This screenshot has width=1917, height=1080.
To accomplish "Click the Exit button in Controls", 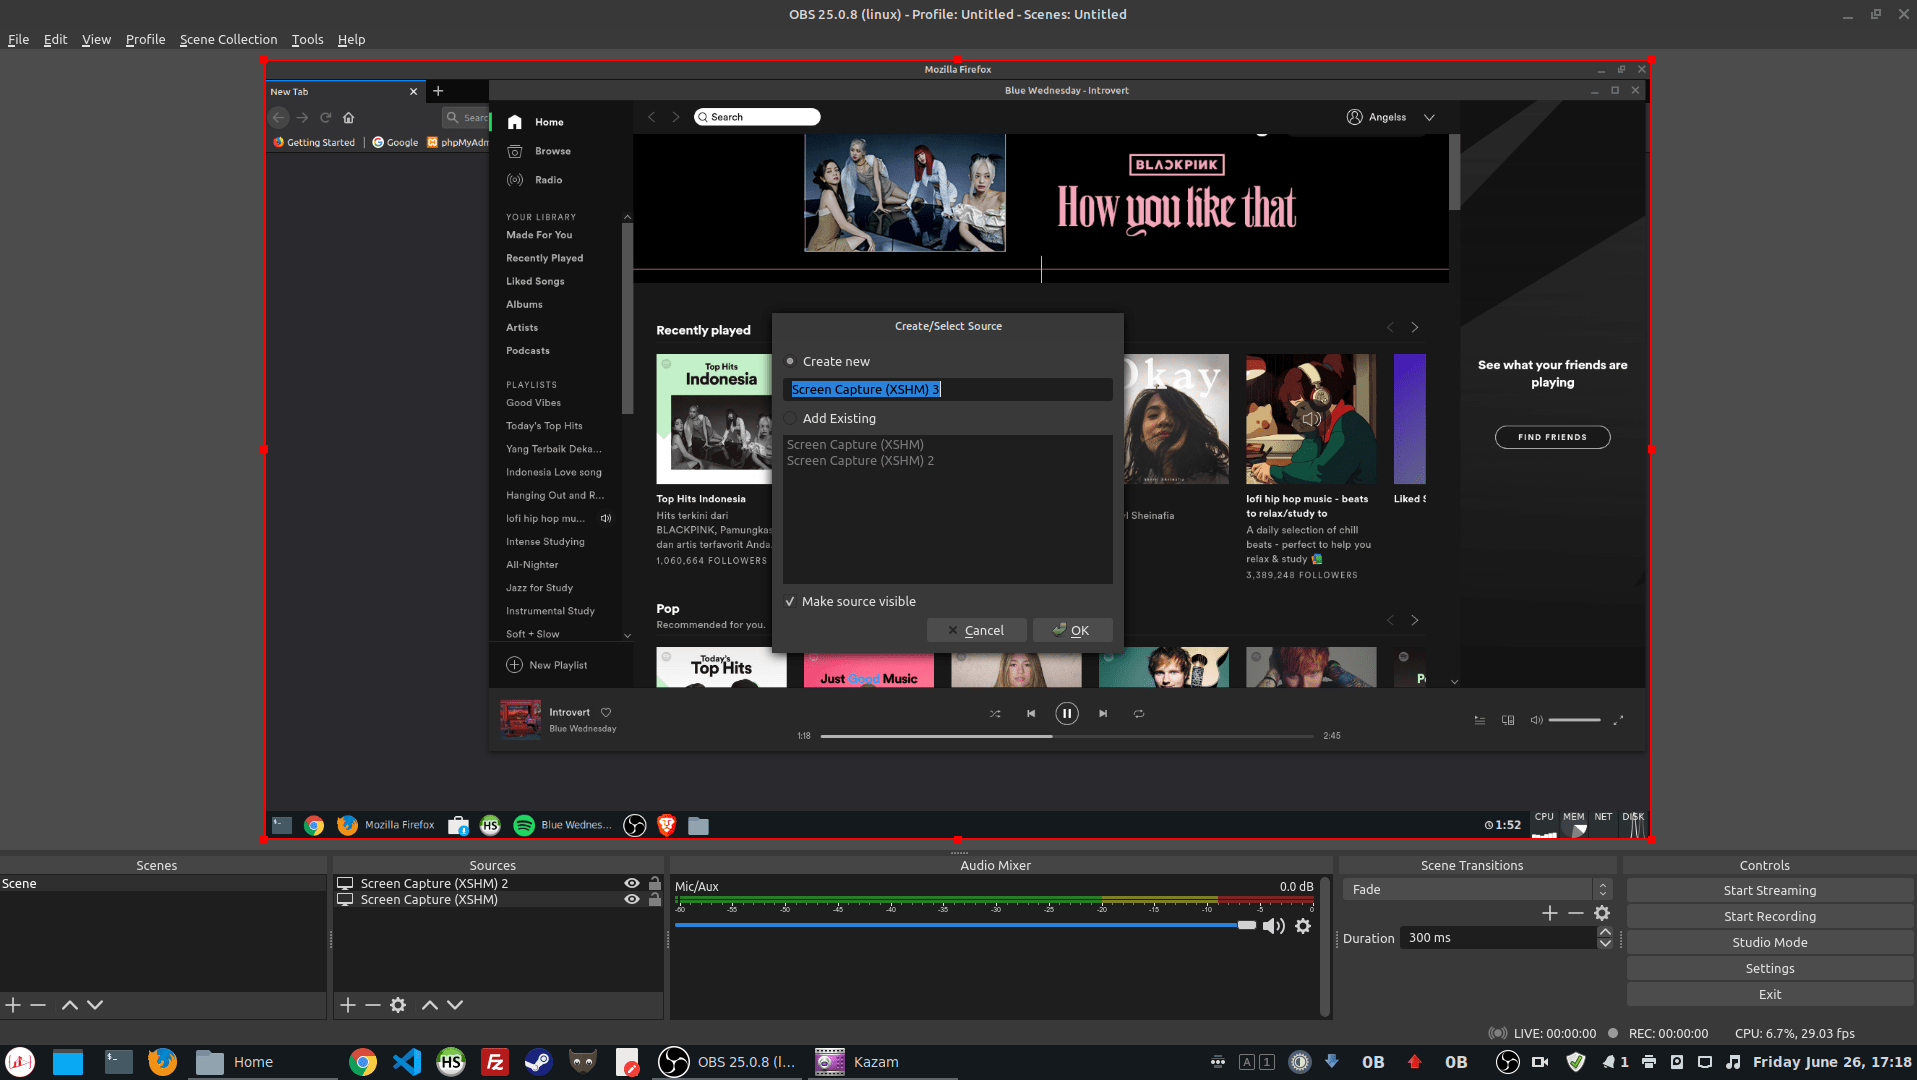I will pos(1770,995).
